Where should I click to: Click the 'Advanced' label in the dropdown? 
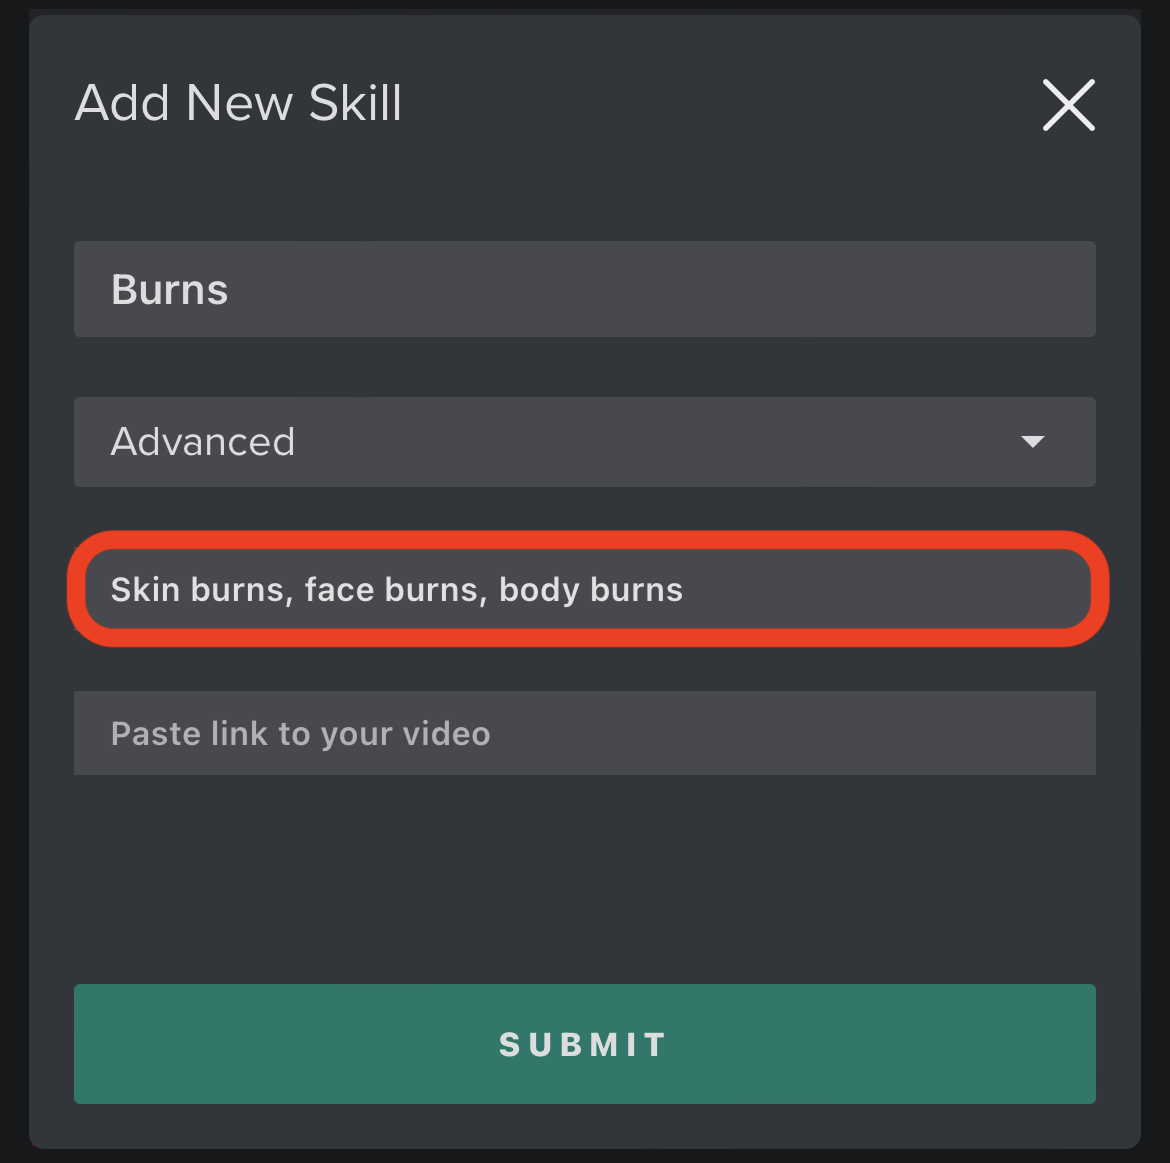(x=203, y=442)
